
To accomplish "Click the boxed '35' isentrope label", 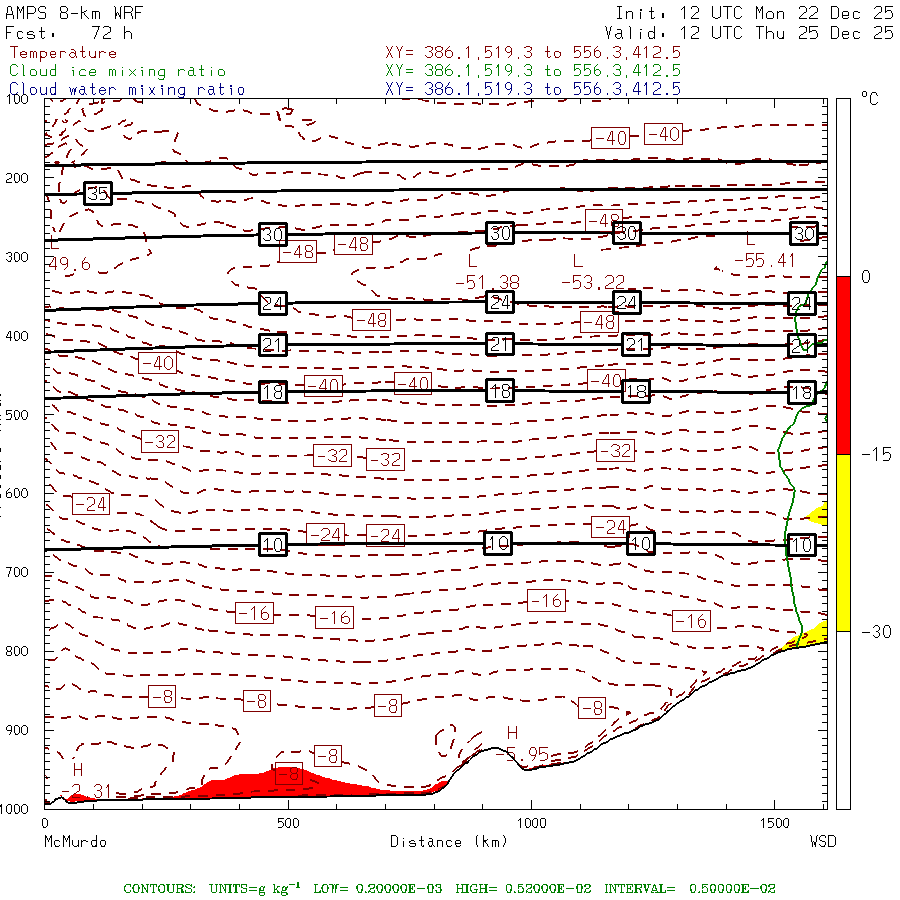I will [98, 193].
